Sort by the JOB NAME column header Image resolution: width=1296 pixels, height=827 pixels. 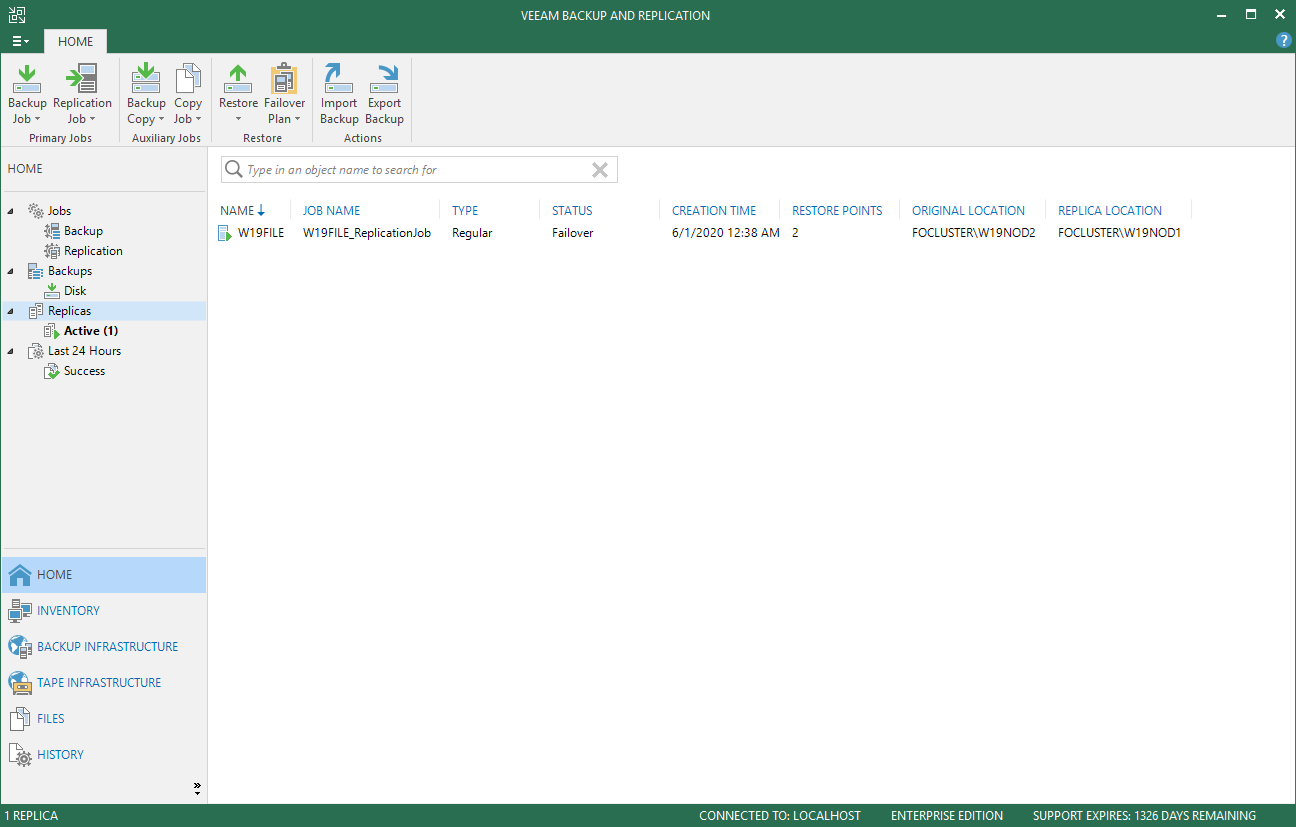(332, 211)
